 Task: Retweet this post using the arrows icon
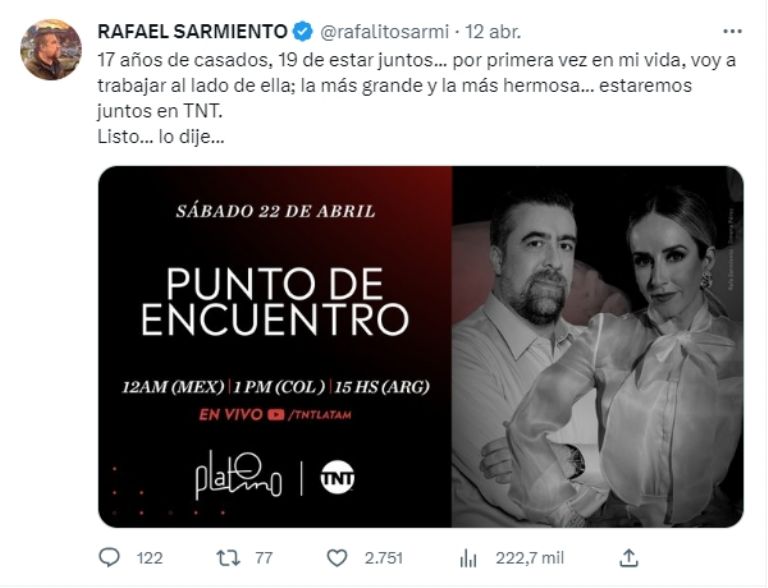[228, 558]
